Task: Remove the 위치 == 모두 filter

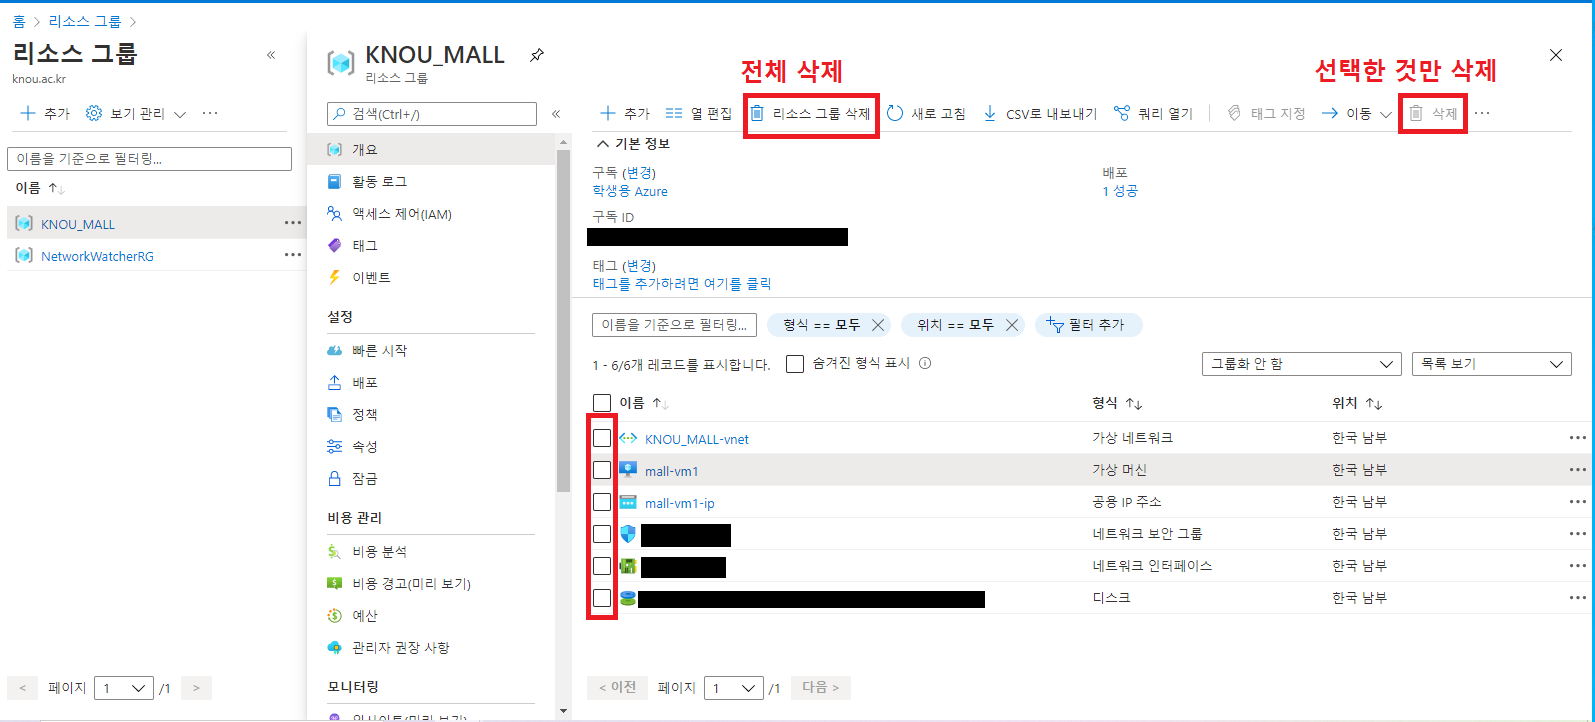Action: tap(1012, 325)
